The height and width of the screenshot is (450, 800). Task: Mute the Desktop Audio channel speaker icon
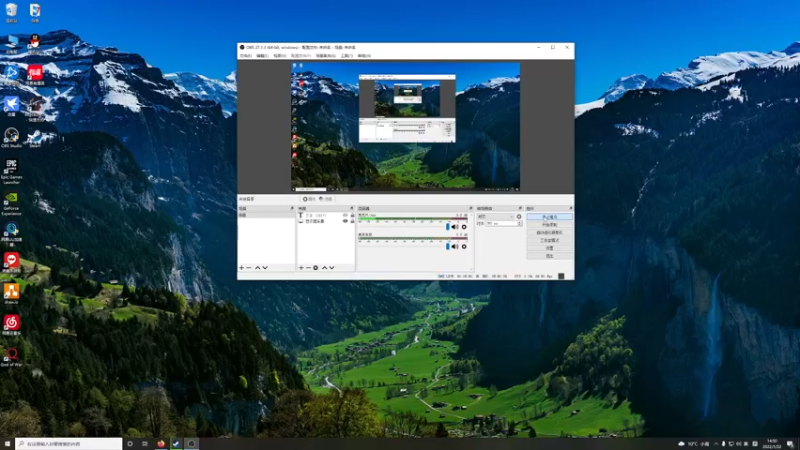tap(455, 246)
